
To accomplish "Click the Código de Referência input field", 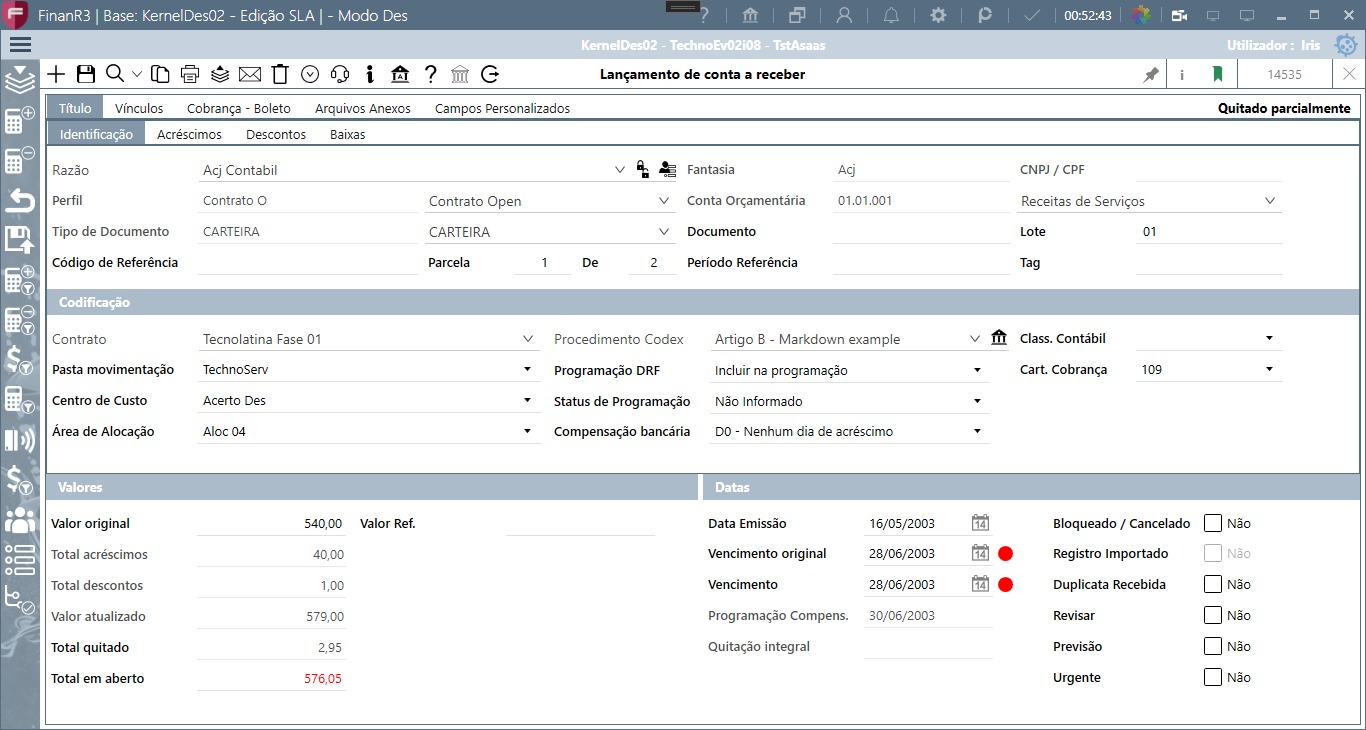I will (308, 262).
